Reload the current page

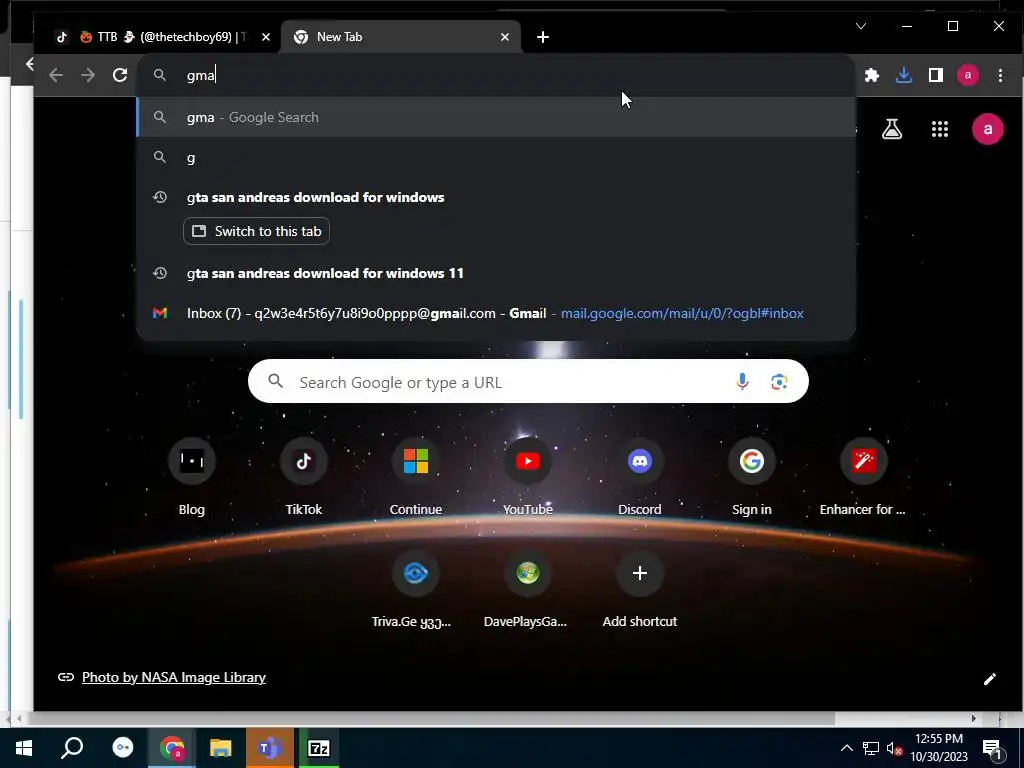(x=120, y=75)
